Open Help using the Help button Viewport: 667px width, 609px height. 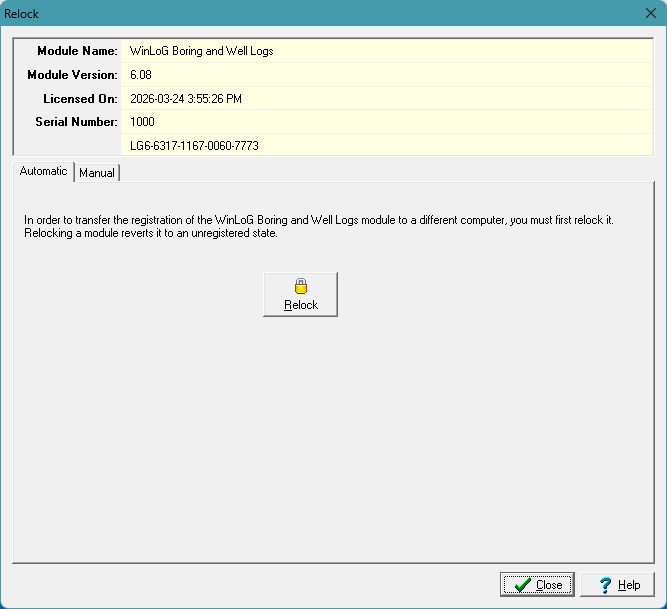pyautogui.click(x=617, y=585)
